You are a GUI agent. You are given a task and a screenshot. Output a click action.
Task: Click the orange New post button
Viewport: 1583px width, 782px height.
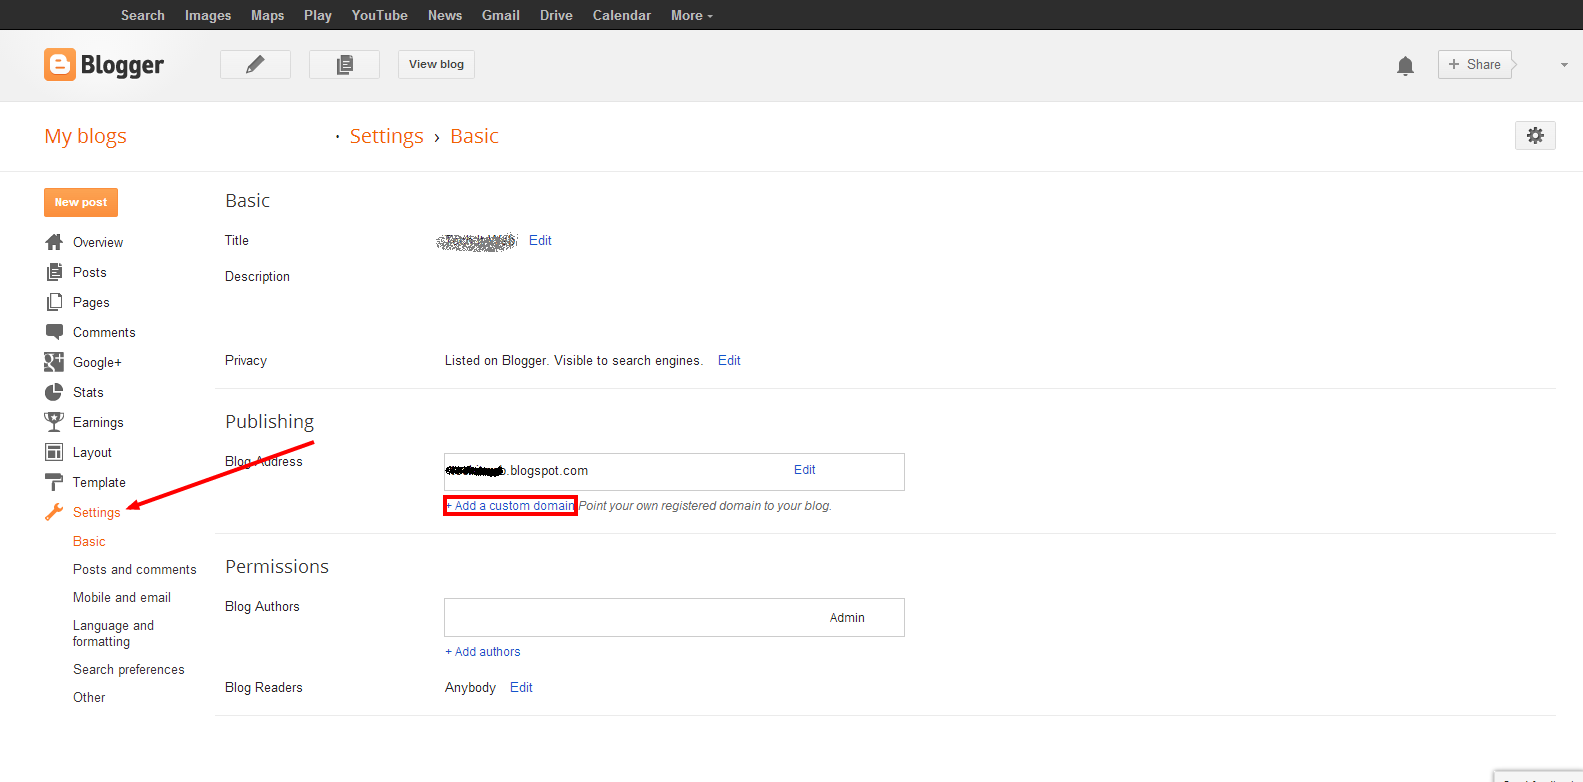(81, 202)
